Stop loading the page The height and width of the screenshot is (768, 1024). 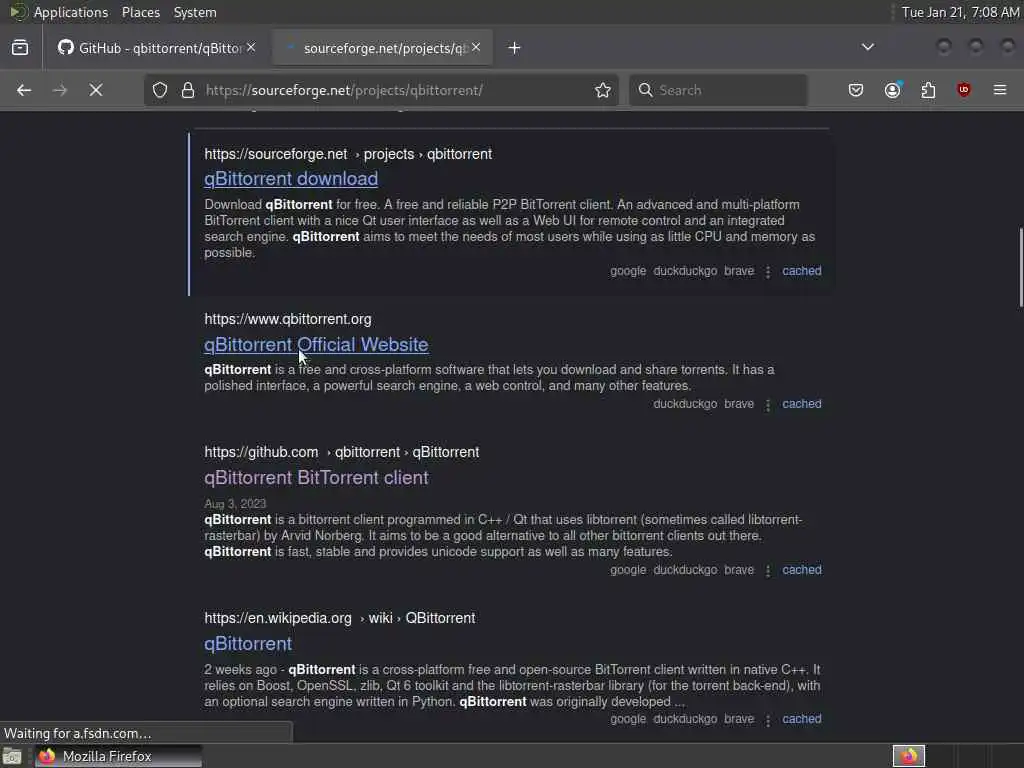coord(96,90)
